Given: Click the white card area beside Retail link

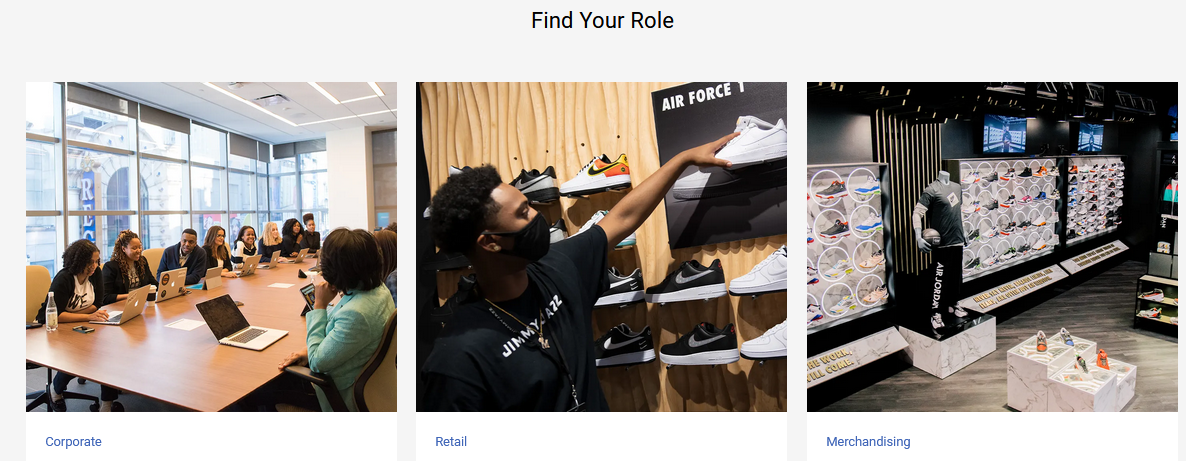Looking at the screenshot, I should [628, 441].
